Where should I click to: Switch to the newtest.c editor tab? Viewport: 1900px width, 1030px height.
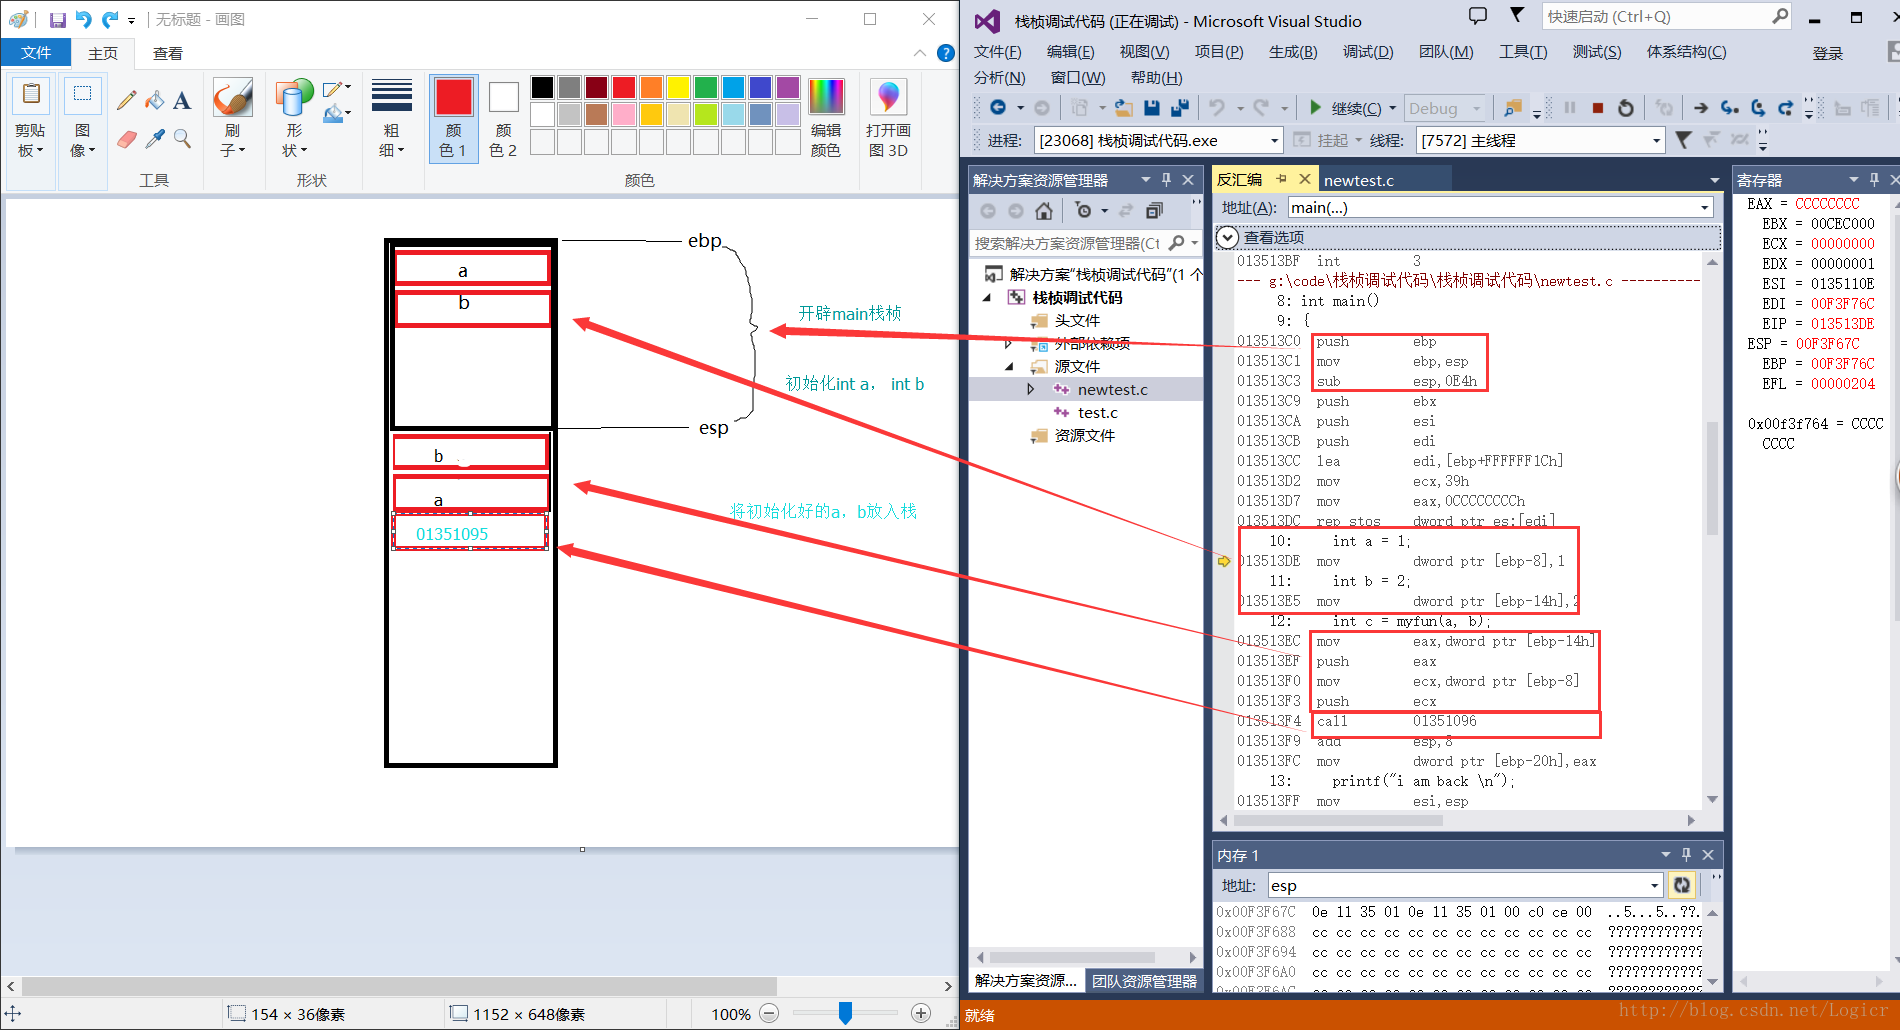point(1358,180)
